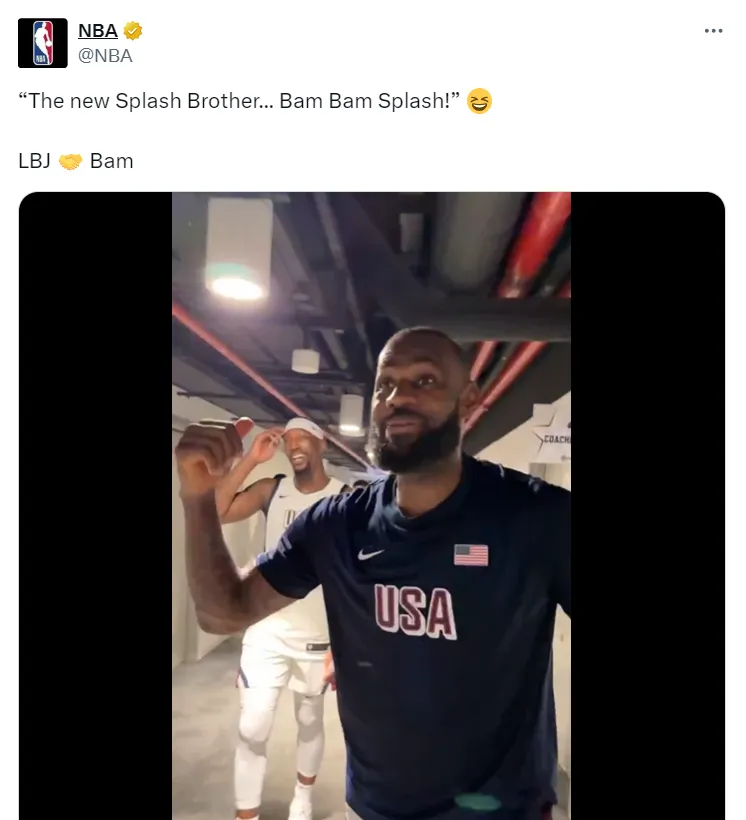Image resolution: width=746 pixels, height=820 pixels.
Task: Open the NBA display name link
Action: point(98,31)
